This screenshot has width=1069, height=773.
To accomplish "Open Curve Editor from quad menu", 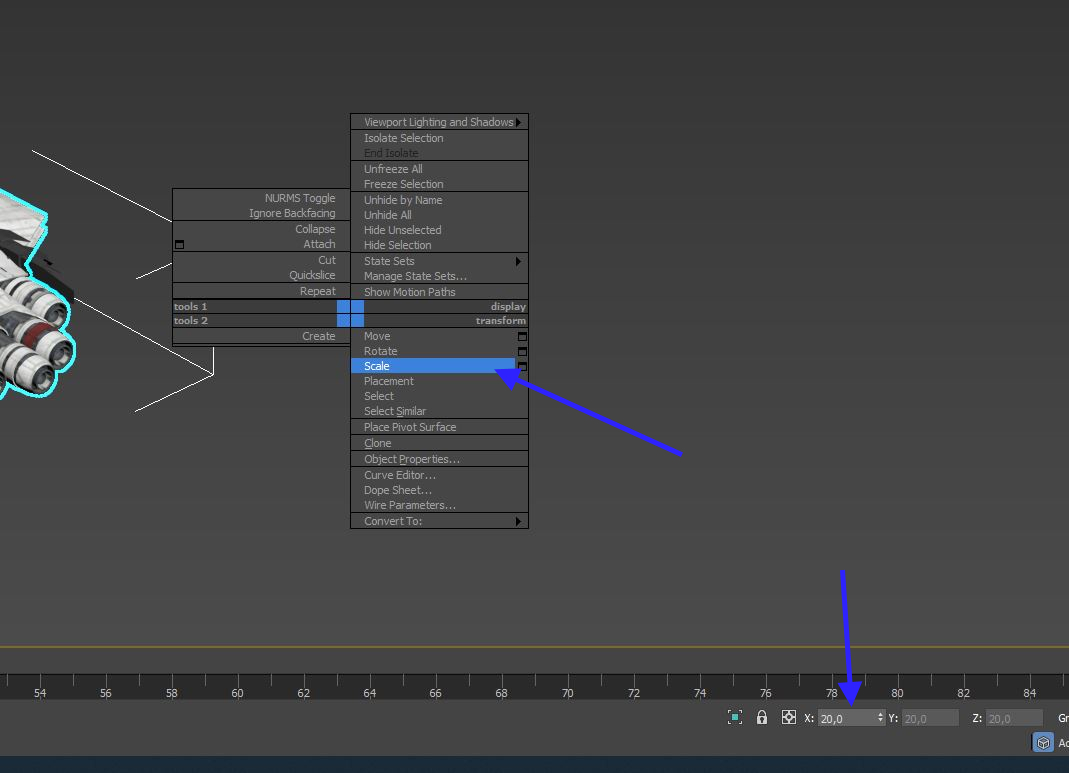I will pos(399,475).
